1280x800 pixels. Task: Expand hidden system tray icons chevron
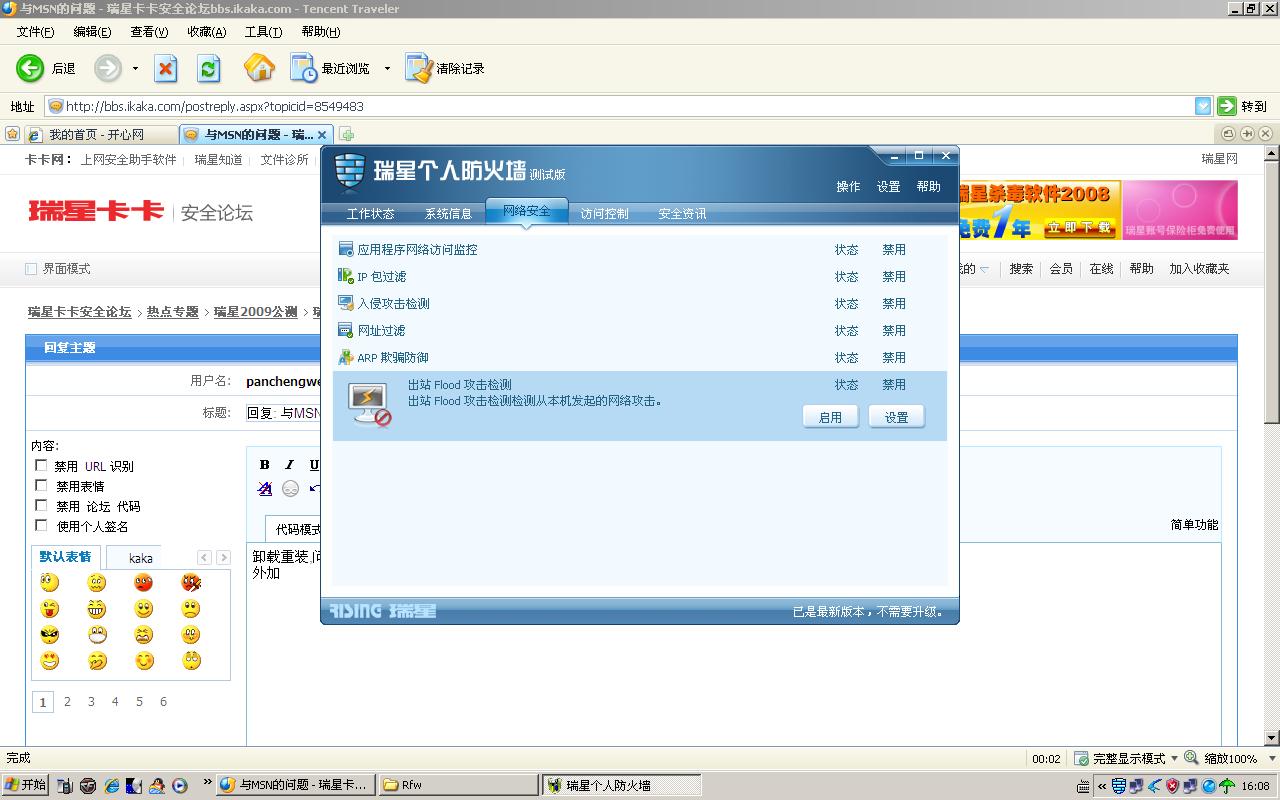(x=1101, y=786)
